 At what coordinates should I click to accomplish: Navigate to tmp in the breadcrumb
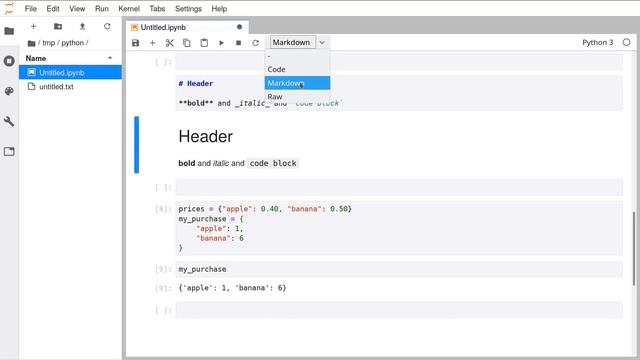(49, 43)
